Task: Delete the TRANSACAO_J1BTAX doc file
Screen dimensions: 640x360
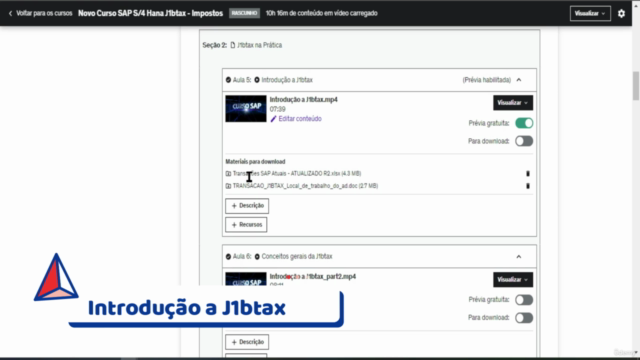Action: pyautogui.click(x=528, y=186)
